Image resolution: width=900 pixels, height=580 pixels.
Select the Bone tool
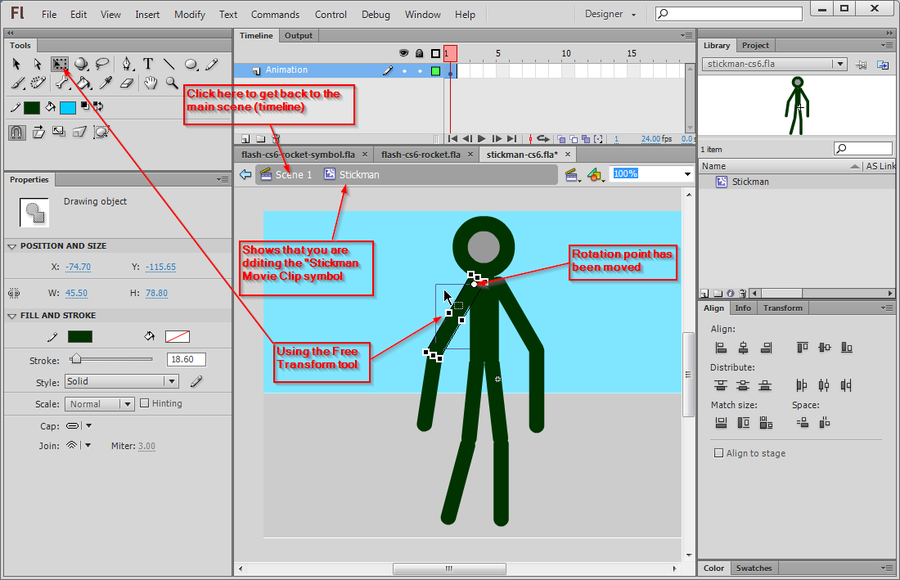point(60,83)
